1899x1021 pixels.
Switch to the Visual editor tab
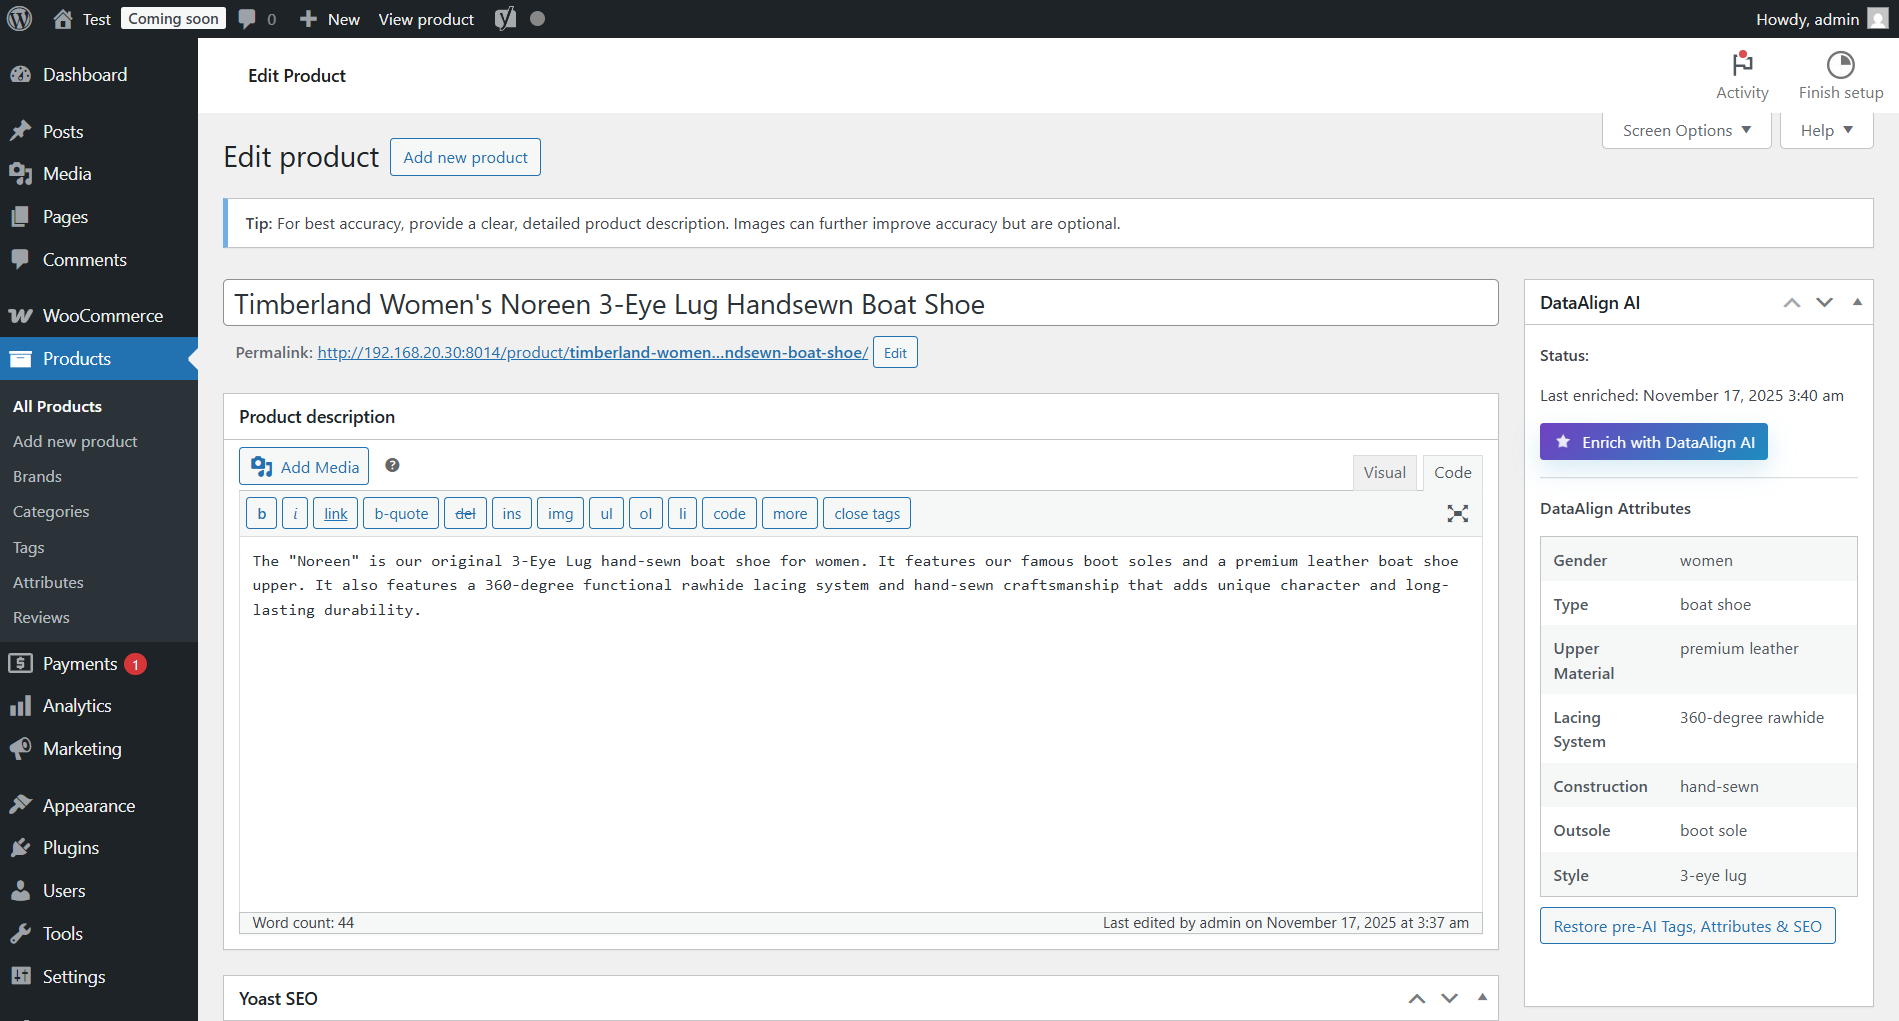click(x=1384, y=472)
